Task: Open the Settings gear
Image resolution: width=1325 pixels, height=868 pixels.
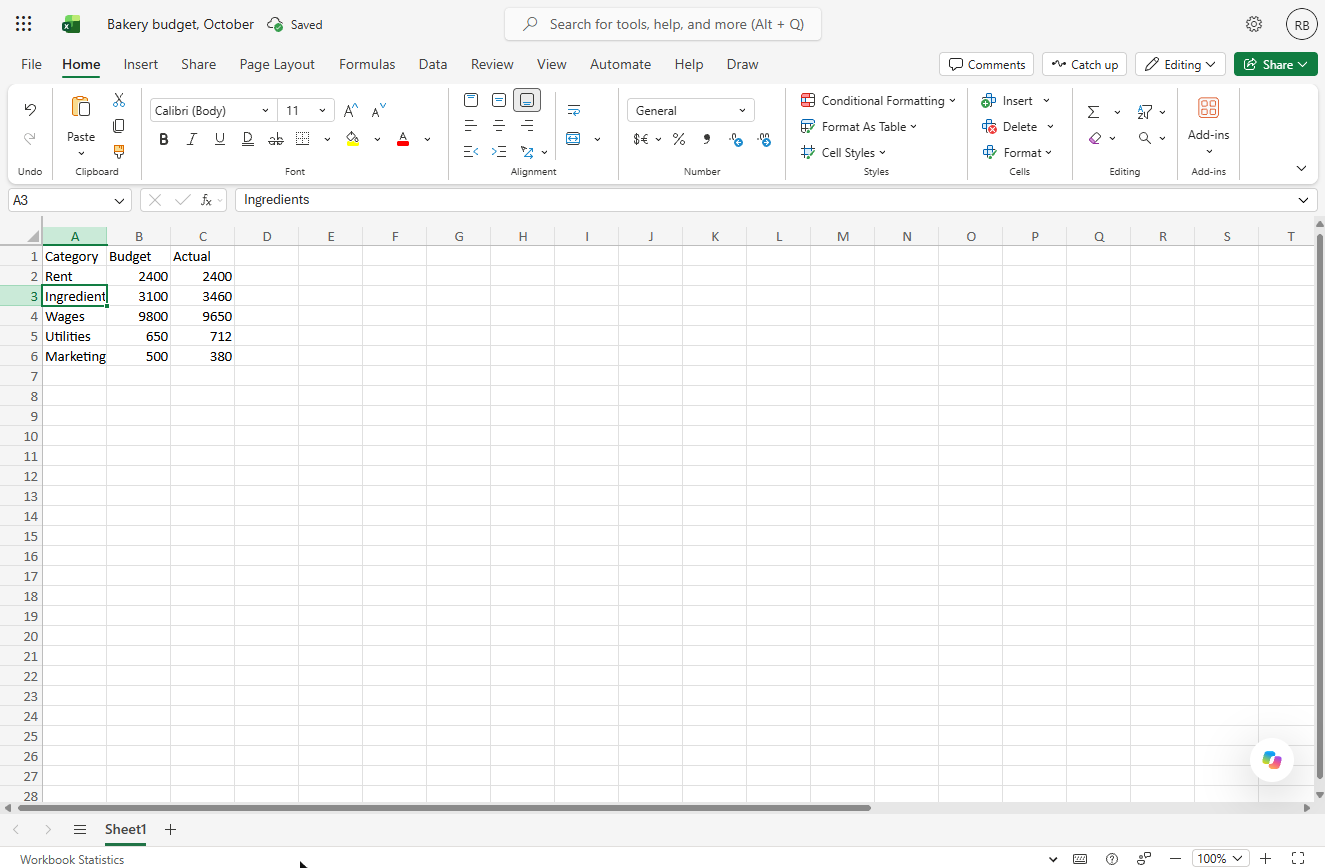Action: tap(1254, 24)
